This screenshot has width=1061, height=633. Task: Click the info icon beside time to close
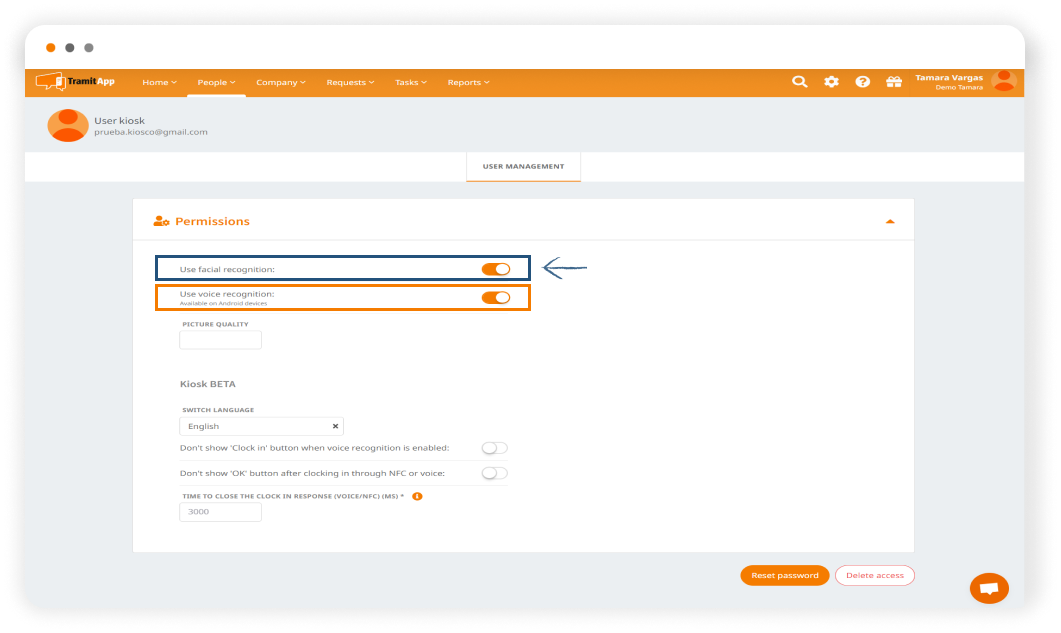(x=417, y=496)
